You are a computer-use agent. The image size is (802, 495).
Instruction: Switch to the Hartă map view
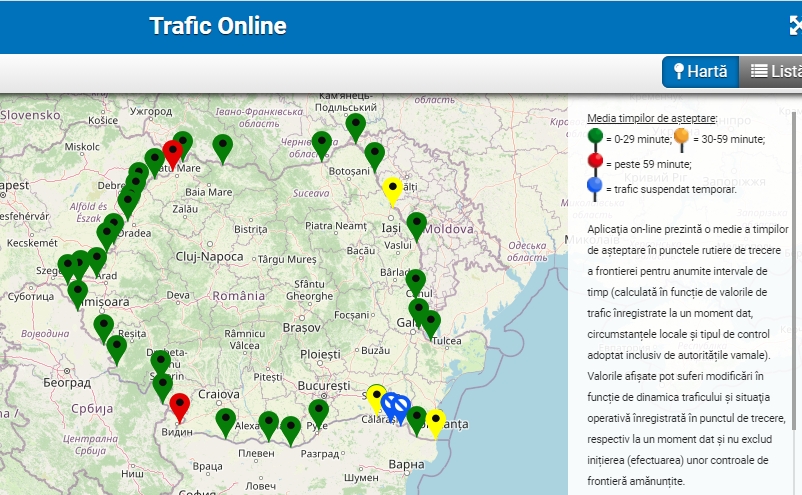pos(700,71)
